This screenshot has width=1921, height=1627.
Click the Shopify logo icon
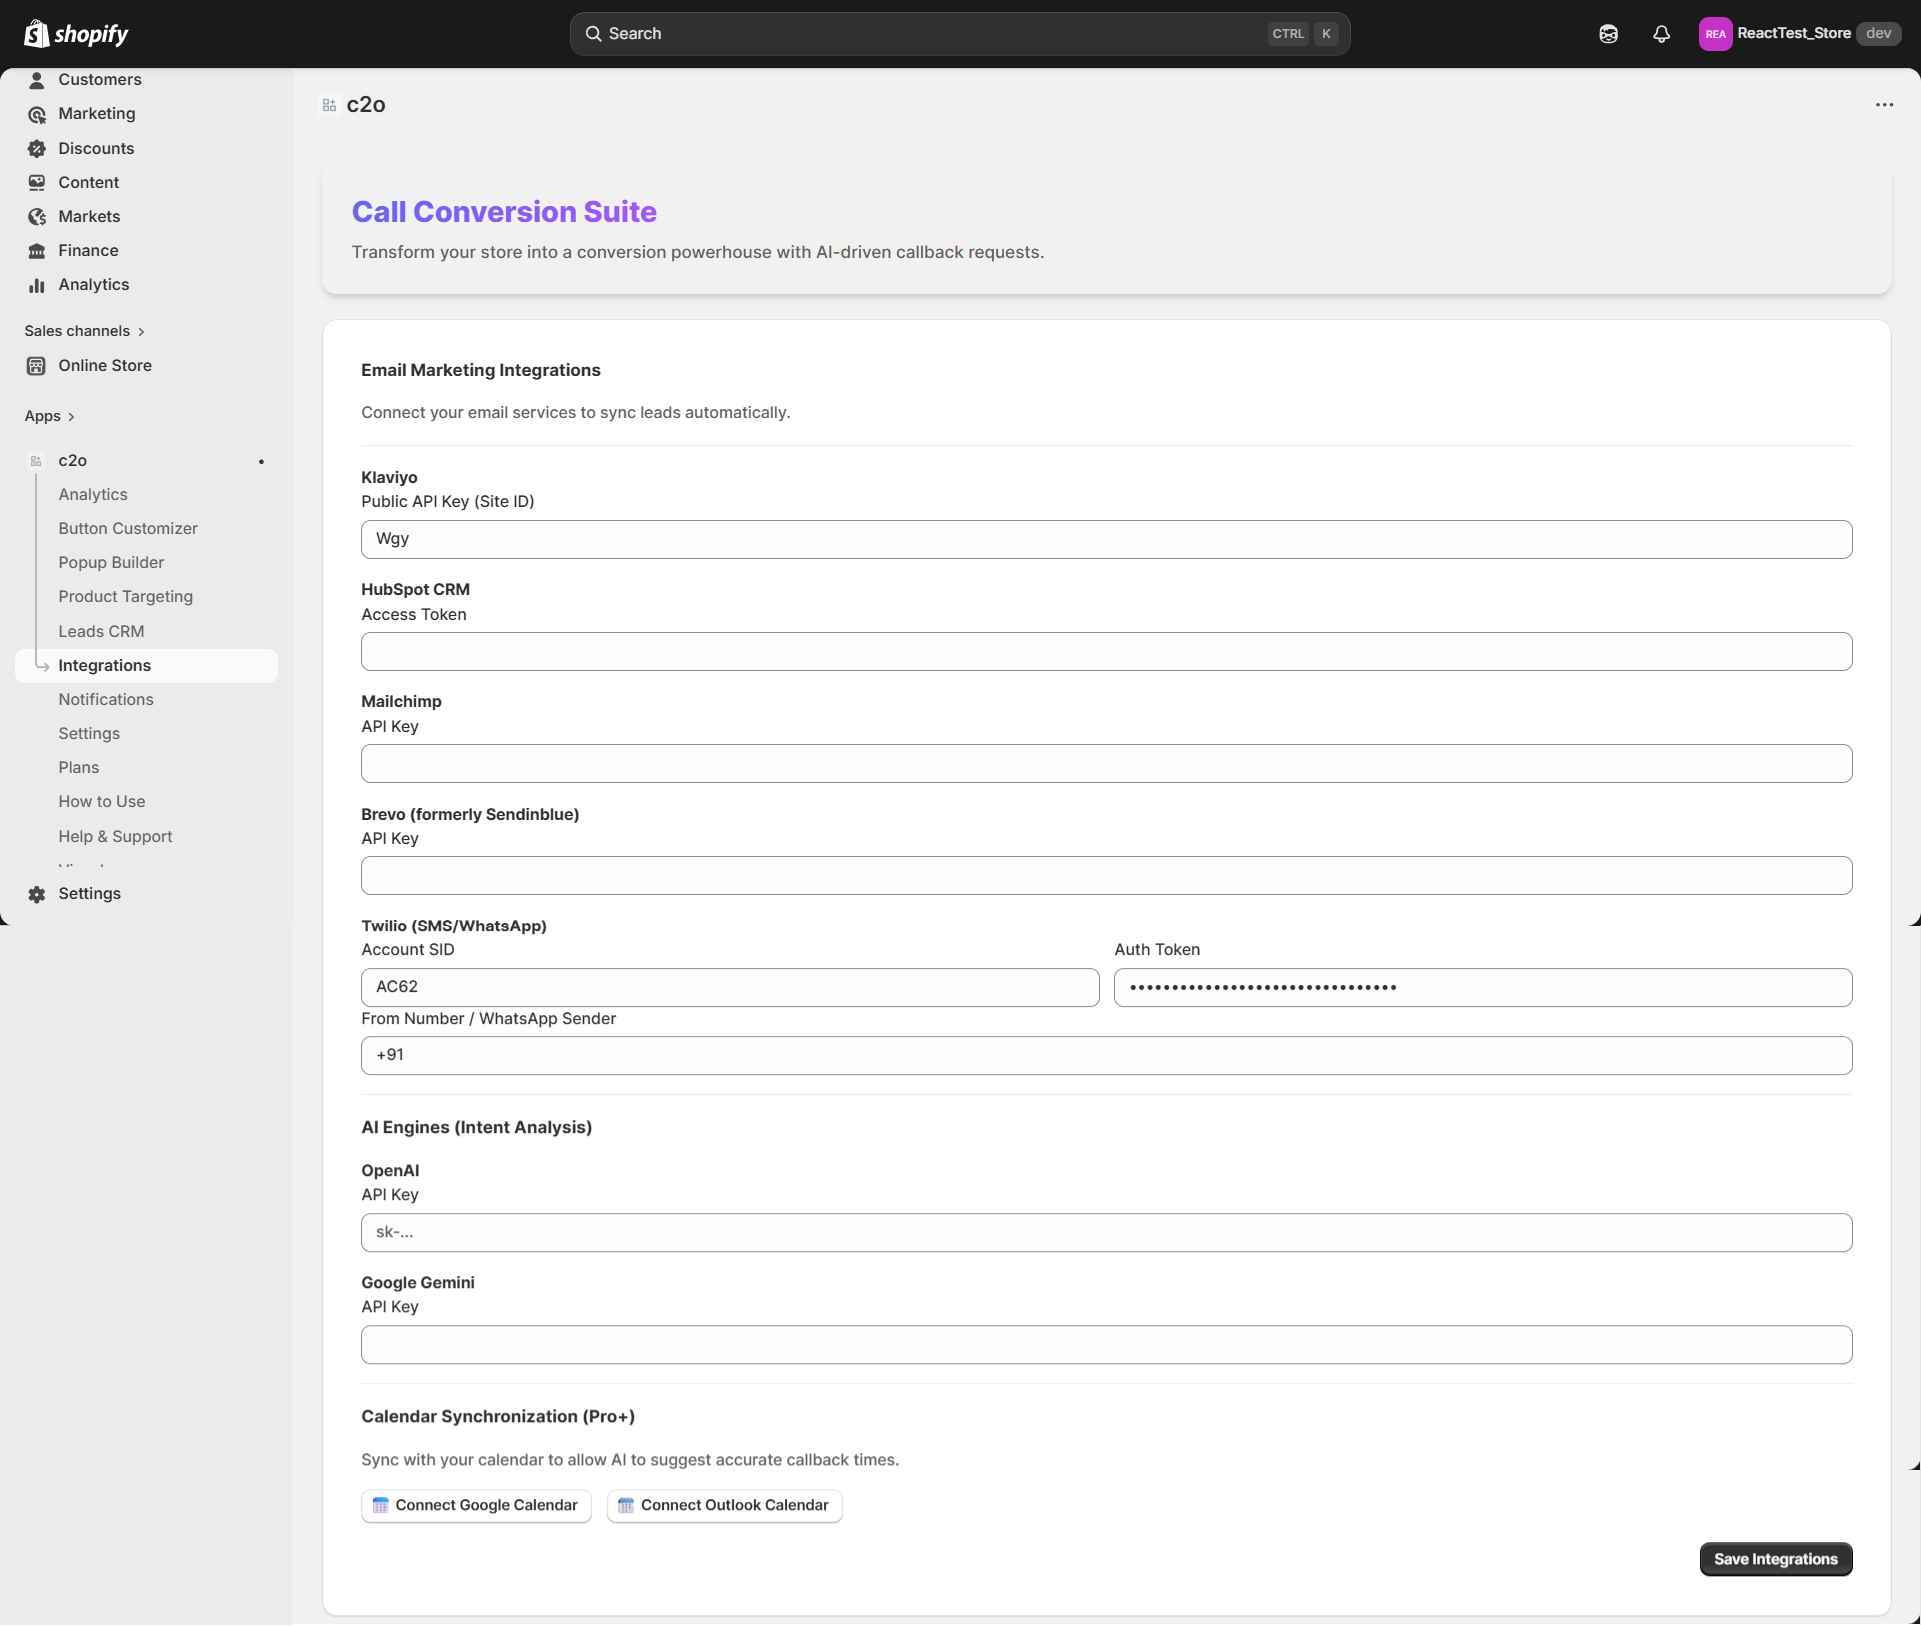pyautogui.click(x=37, y=34)
